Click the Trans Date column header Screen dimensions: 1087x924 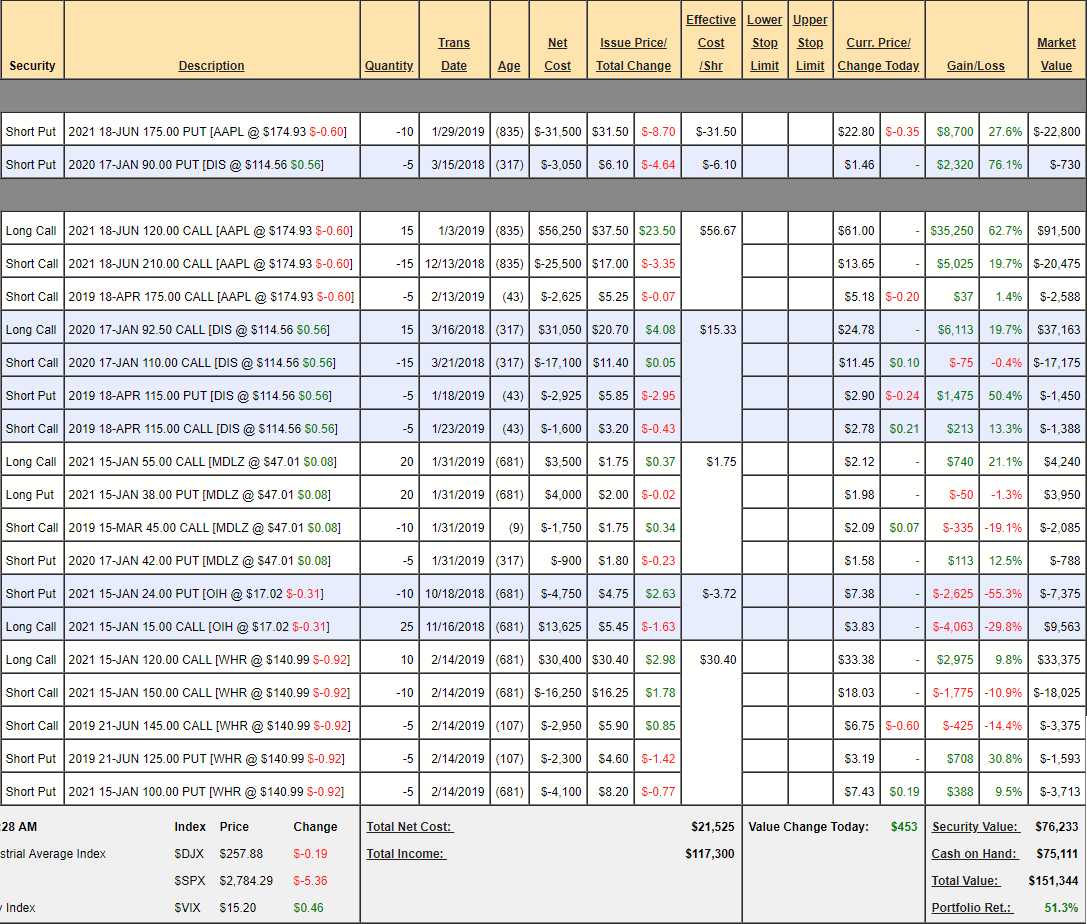[x=454, y=54]
